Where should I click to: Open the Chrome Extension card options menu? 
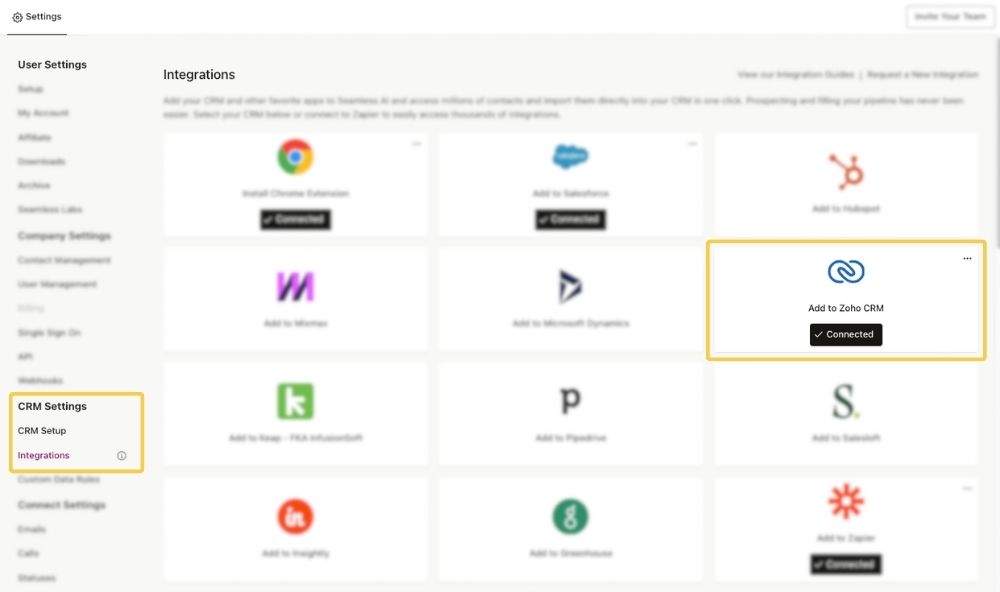tap(416, 144)
